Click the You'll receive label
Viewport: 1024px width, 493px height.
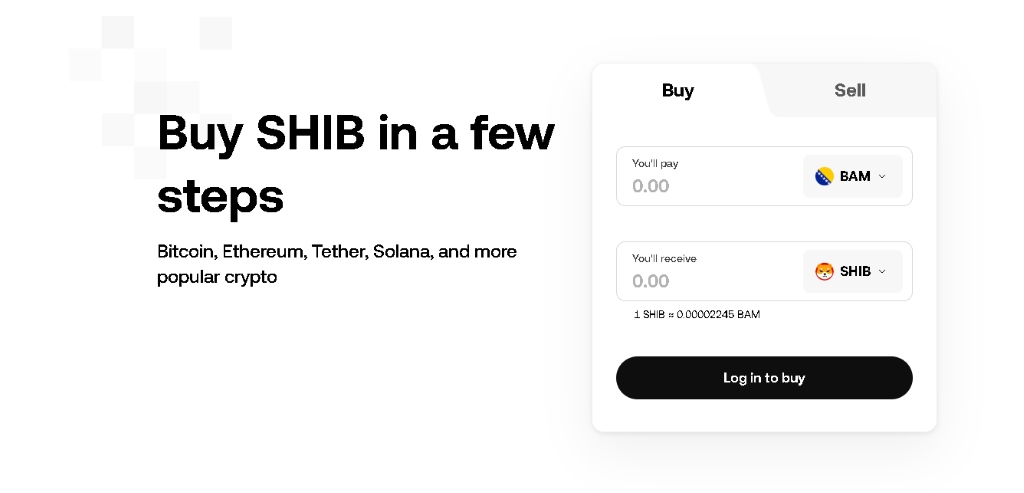pos(664,259)
